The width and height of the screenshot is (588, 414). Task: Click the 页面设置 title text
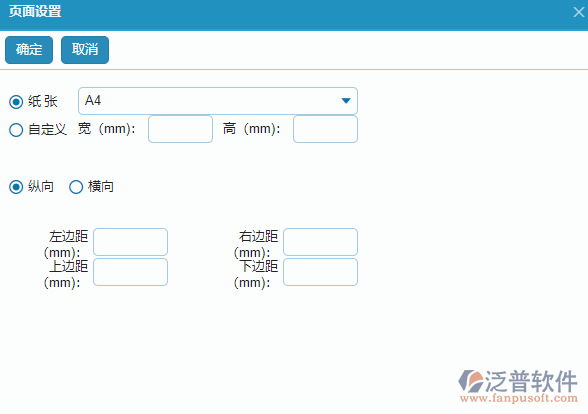35,12
